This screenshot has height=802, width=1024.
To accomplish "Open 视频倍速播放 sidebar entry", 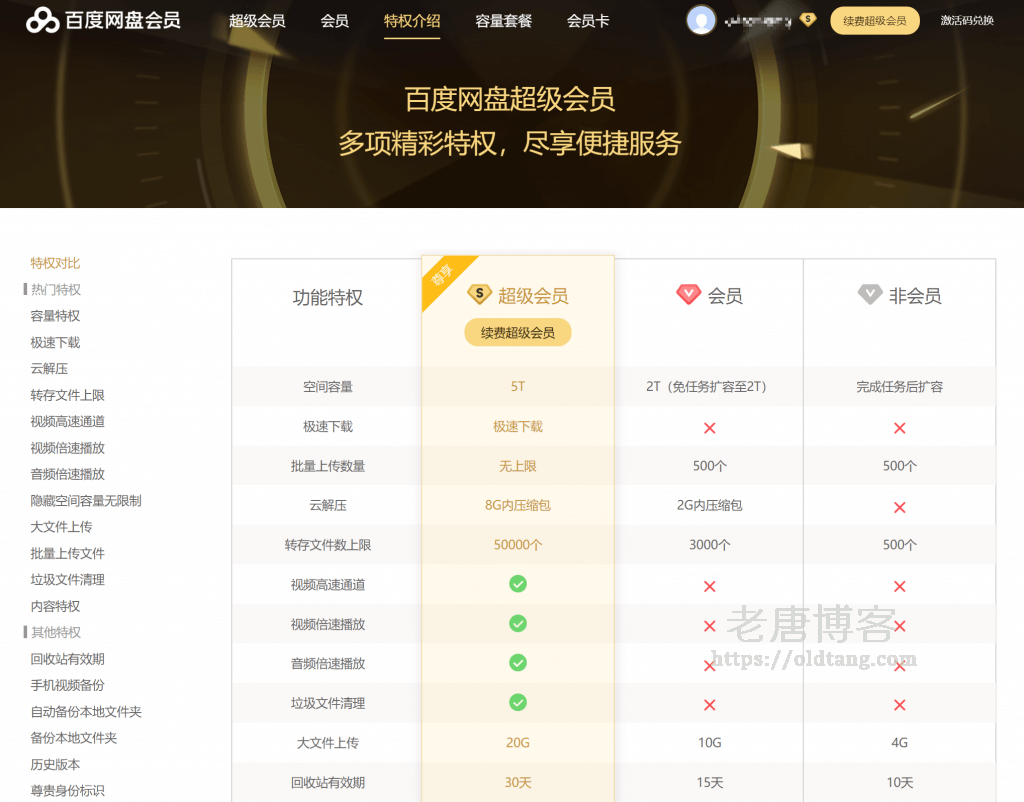I will click(x=67, y=448).
